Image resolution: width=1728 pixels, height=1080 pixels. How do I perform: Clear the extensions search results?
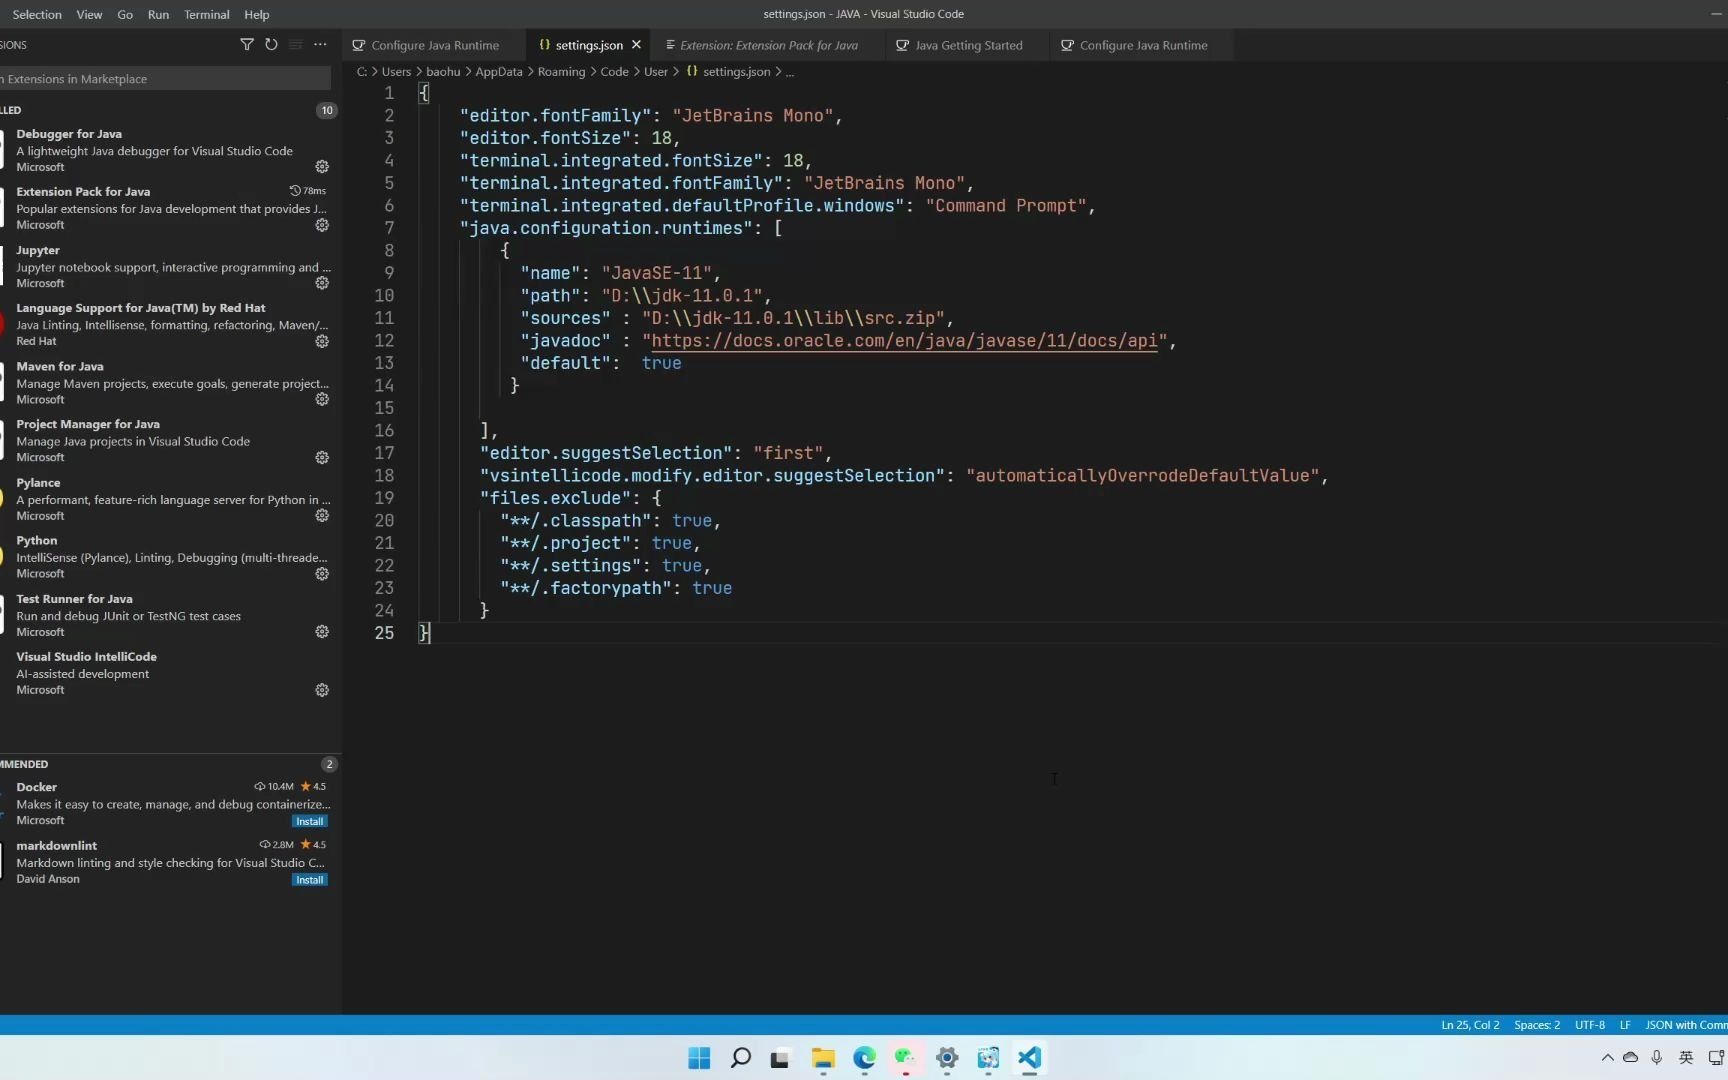[295, 44]
